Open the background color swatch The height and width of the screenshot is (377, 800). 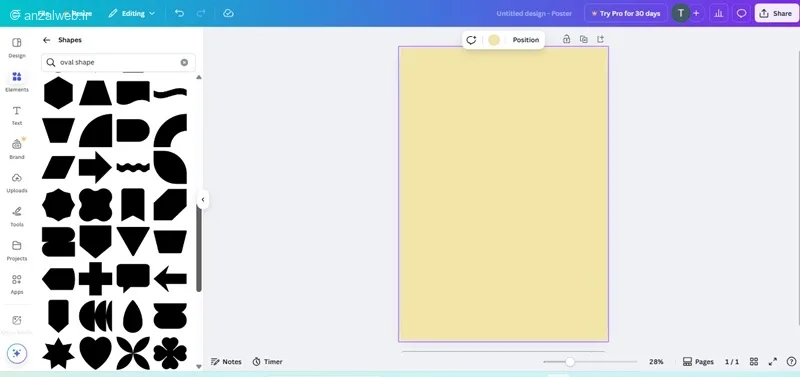[x=494, y=40]
